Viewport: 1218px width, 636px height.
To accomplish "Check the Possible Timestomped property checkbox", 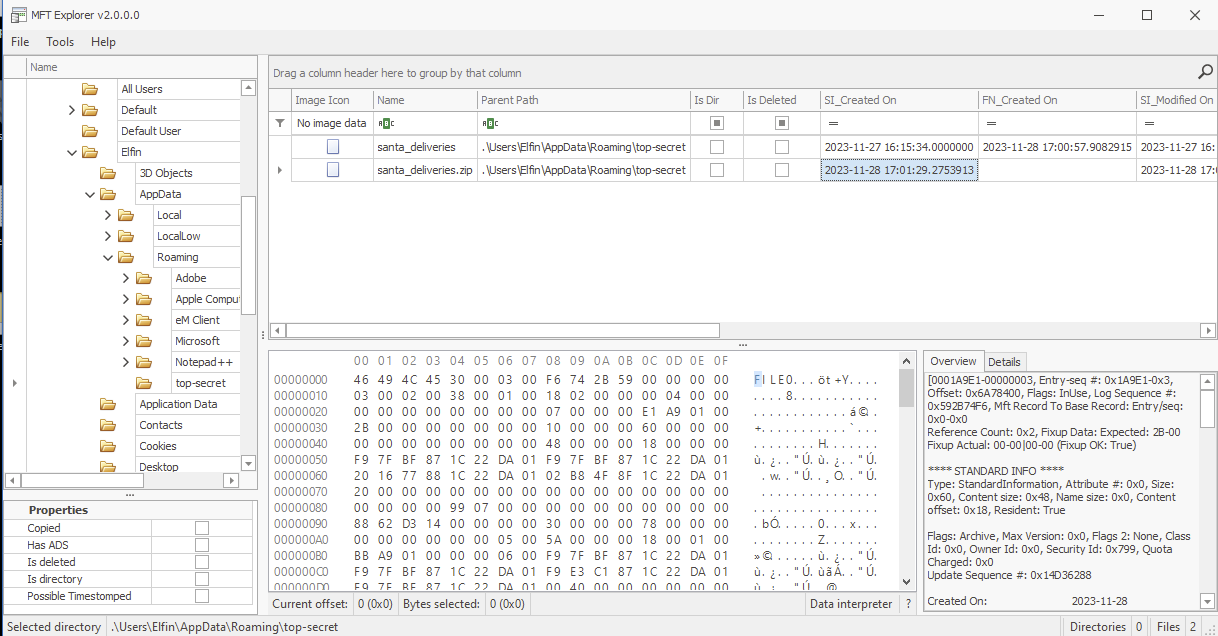I will pos(202,596).
